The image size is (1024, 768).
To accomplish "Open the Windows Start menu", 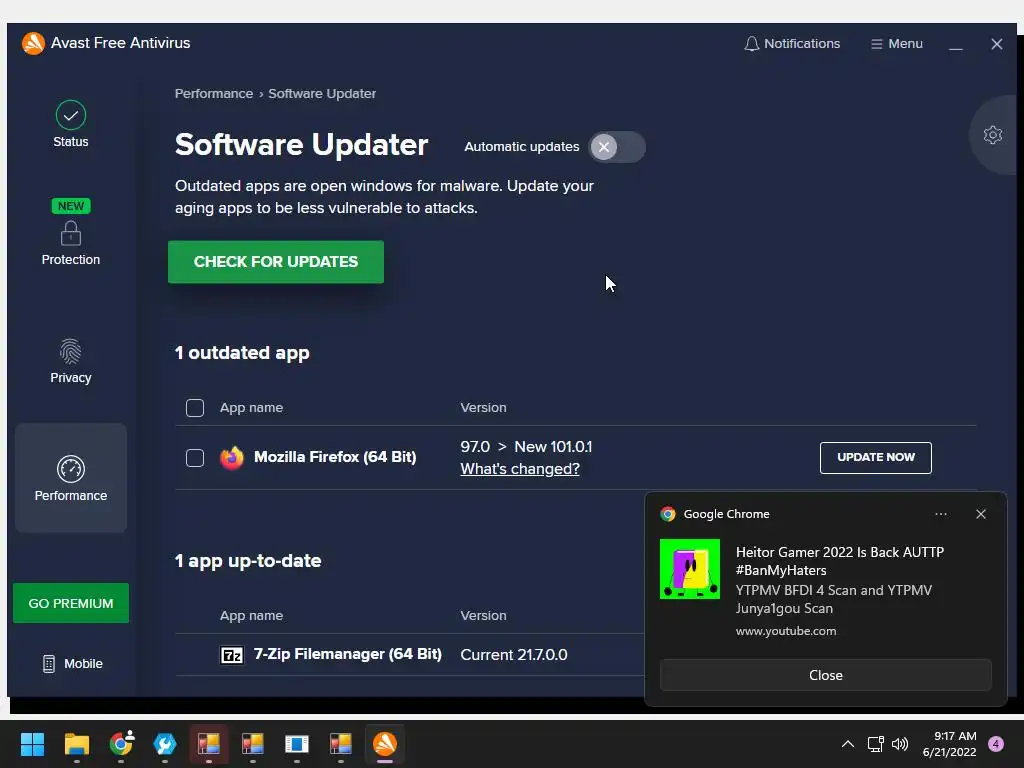I will tap(32, 744).
